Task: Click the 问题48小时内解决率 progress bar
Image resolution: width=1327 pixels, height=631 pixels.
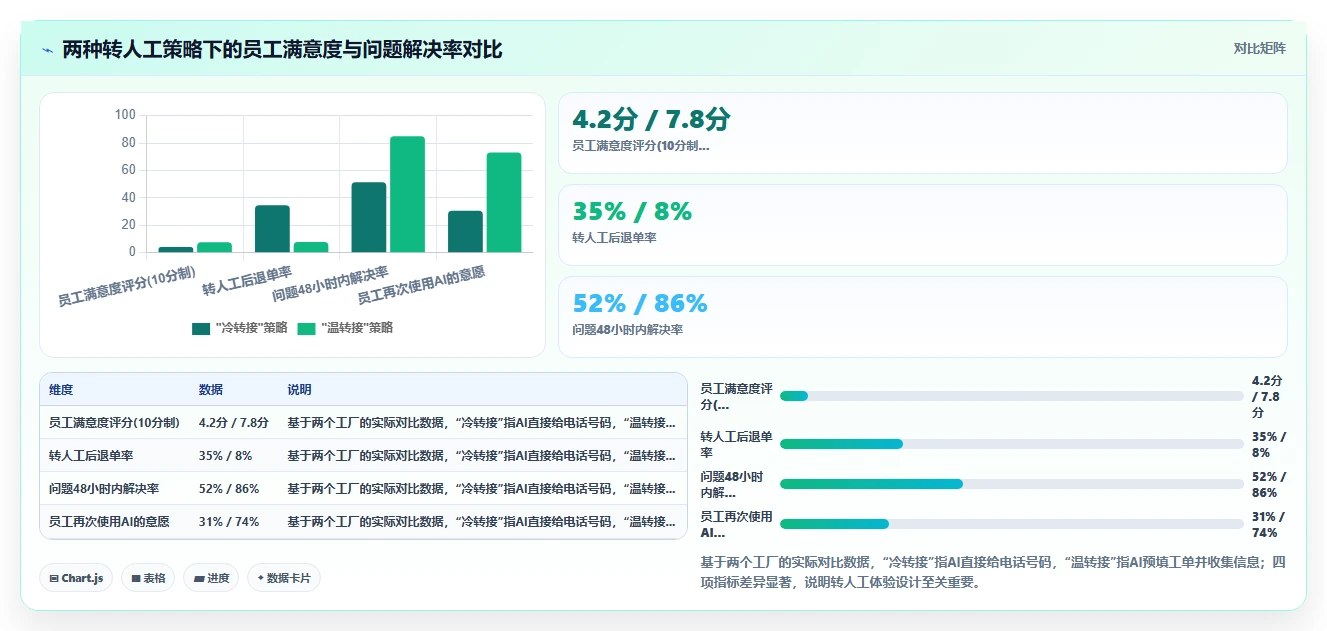Action: click(x=1011, y=484)
